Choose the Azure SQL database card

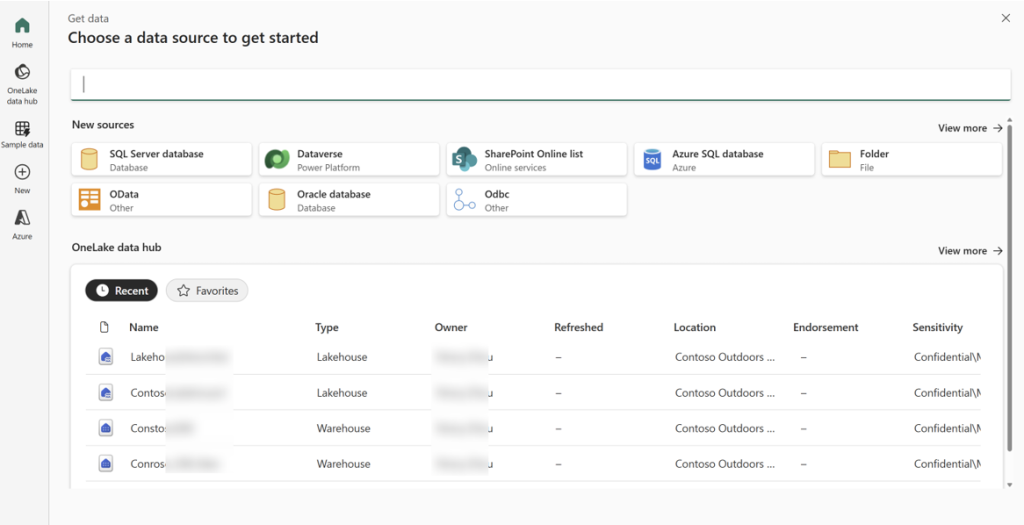(724, 159)
